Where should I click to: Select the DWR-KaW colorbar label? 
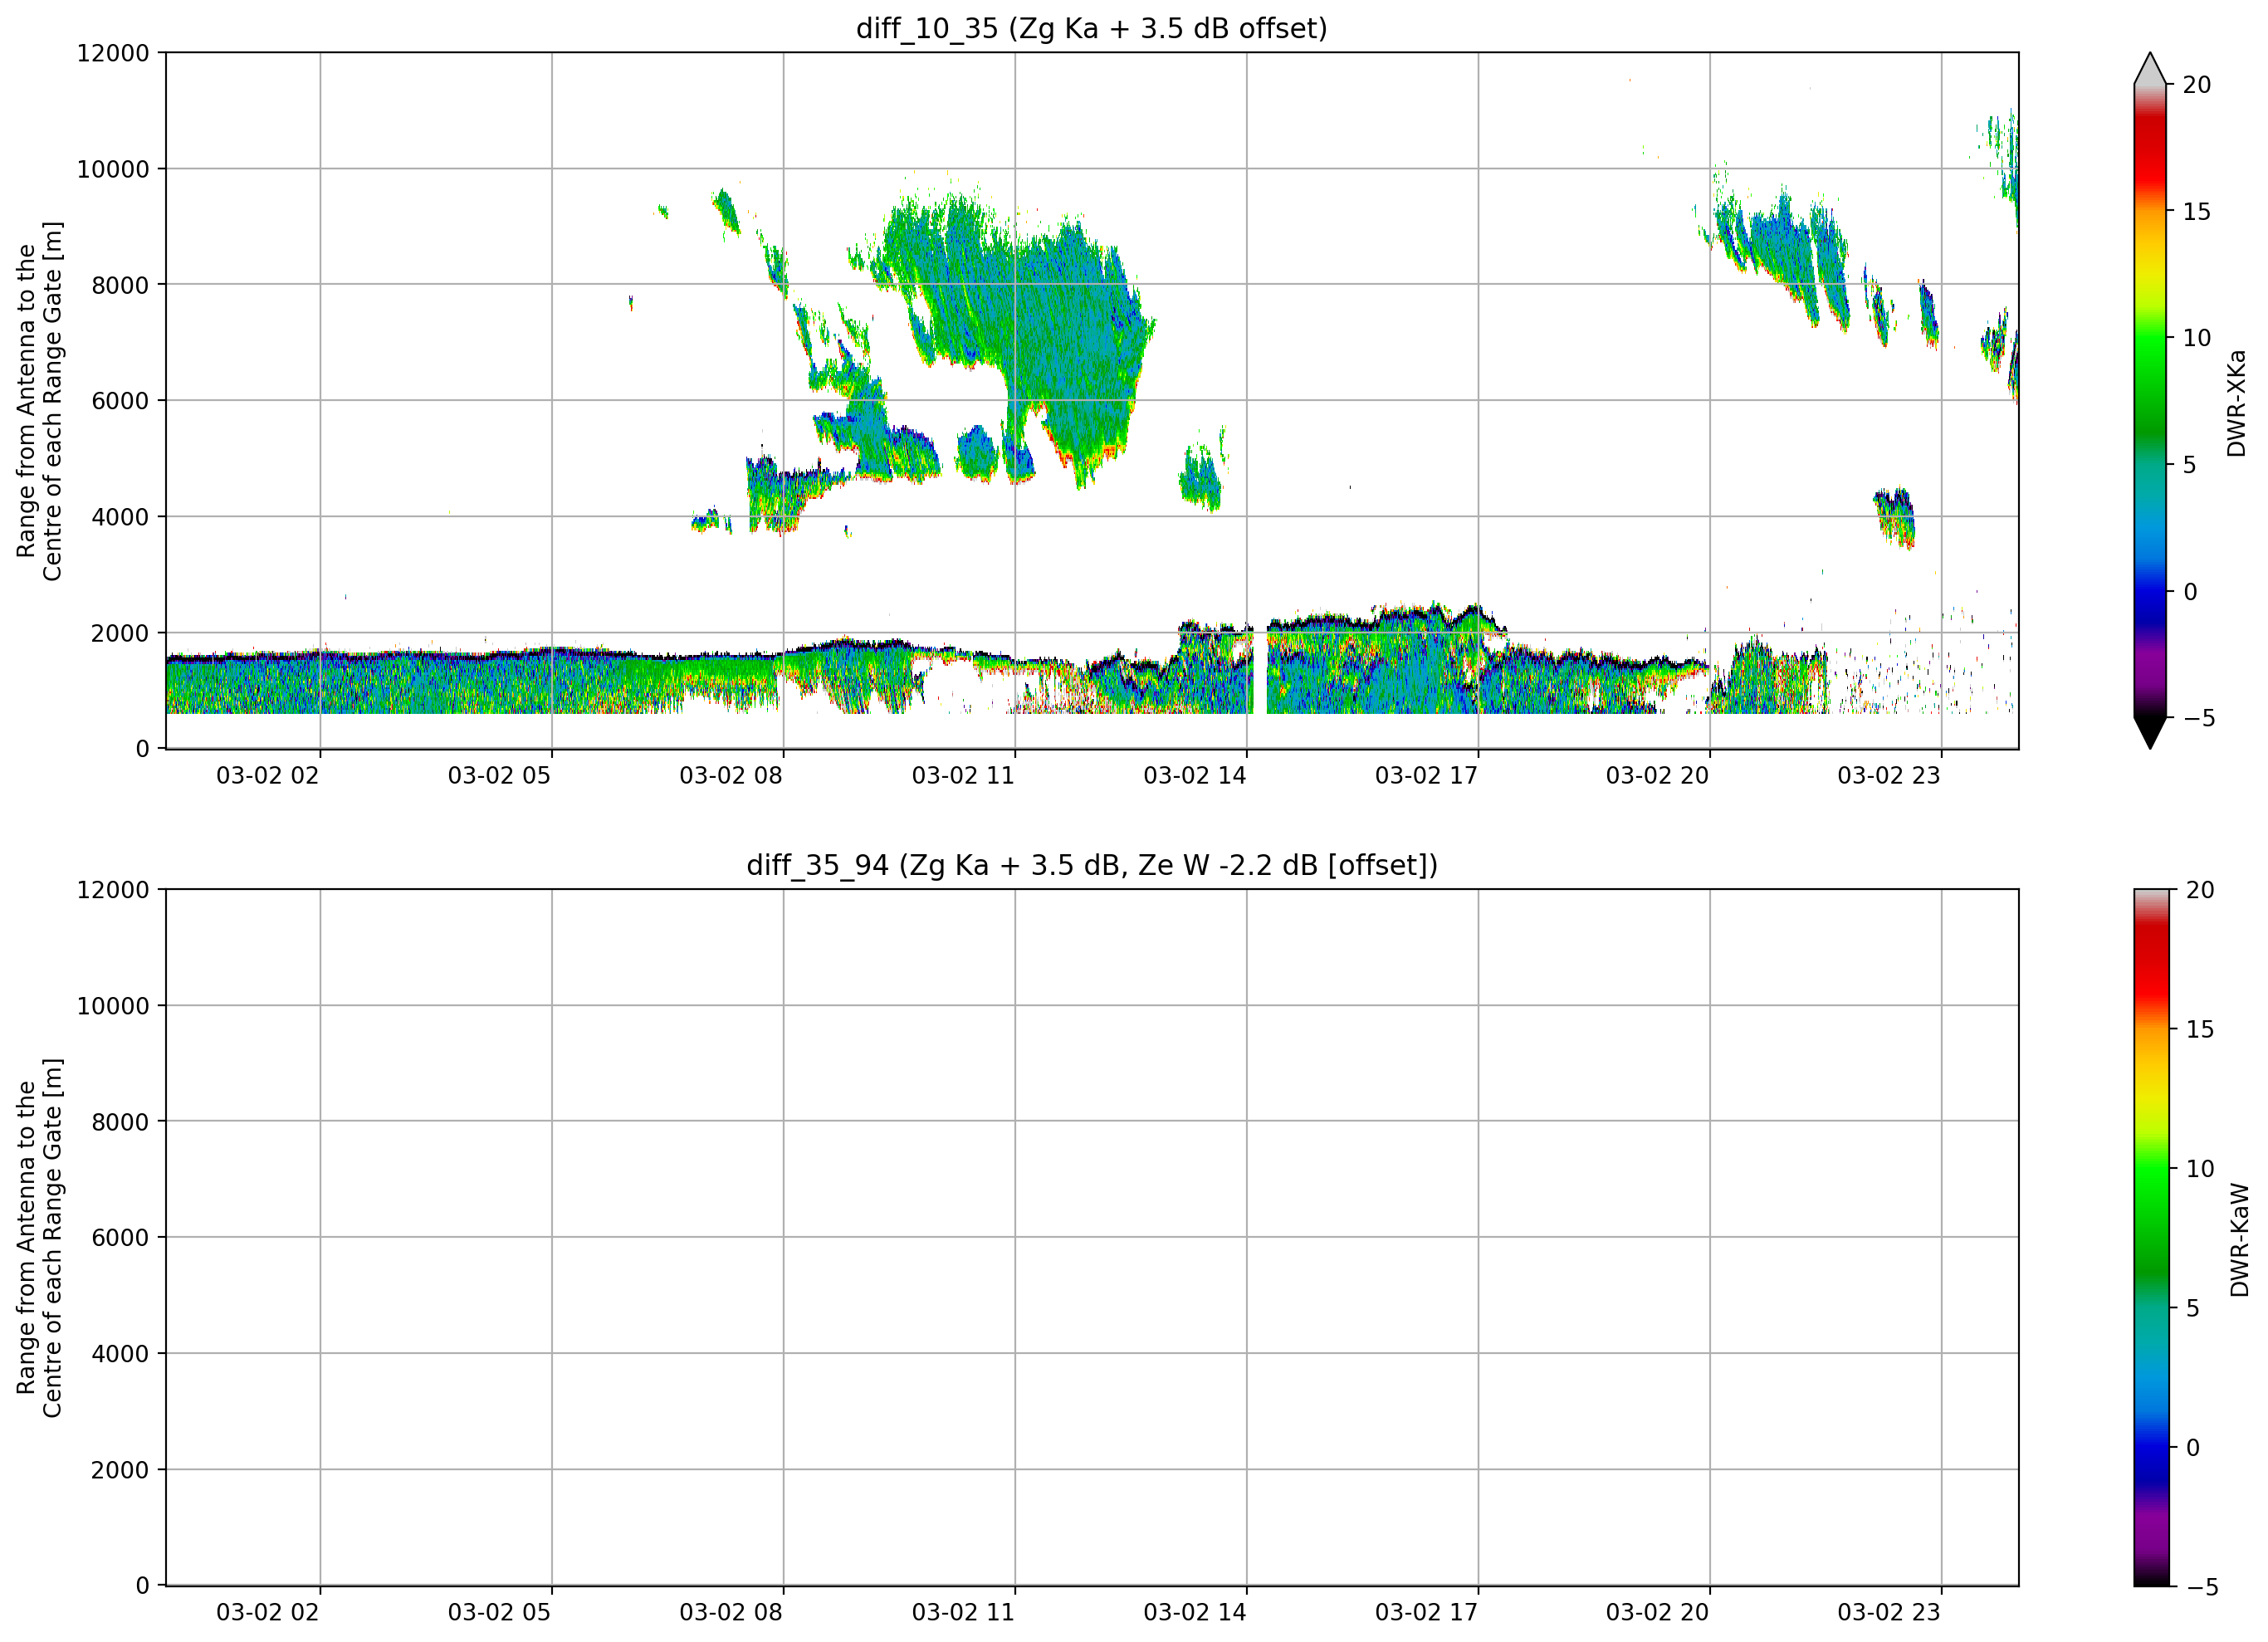2239,1240
